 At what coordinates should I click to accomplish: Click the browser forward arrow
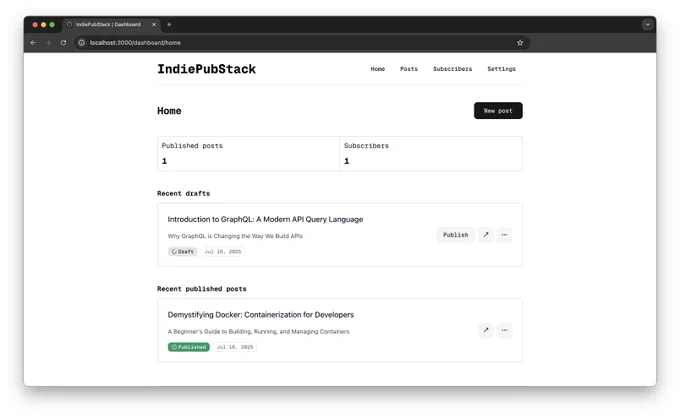(48, 42)
